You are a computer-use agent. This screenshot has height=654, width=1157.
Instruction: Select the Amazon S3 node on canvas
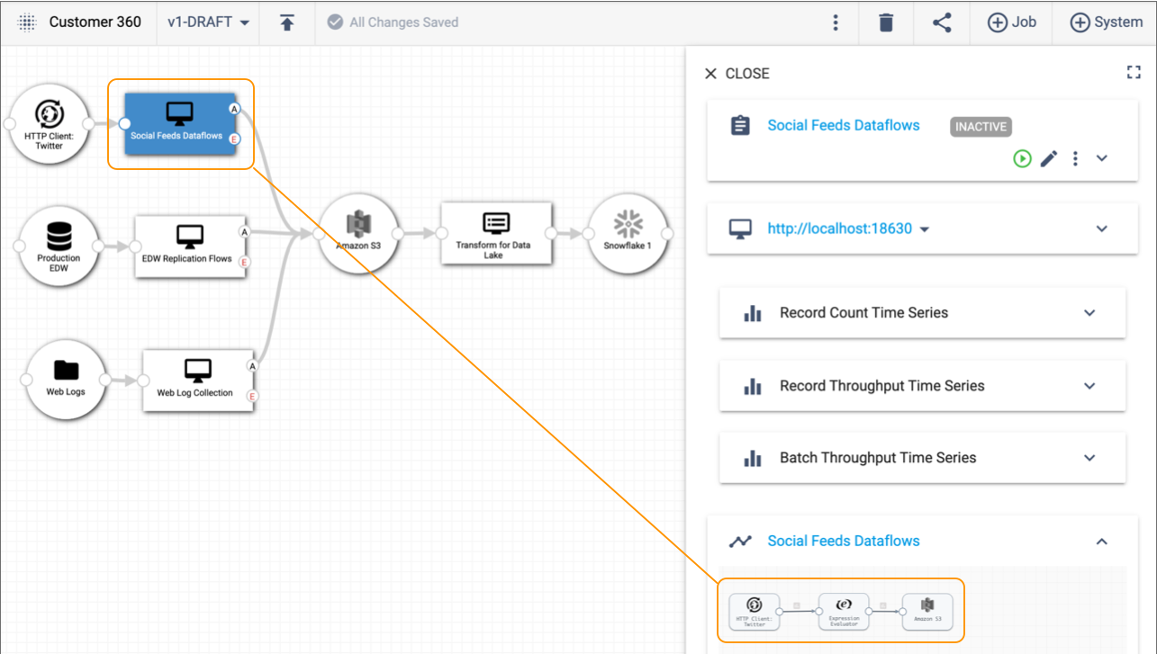[359, 233]
